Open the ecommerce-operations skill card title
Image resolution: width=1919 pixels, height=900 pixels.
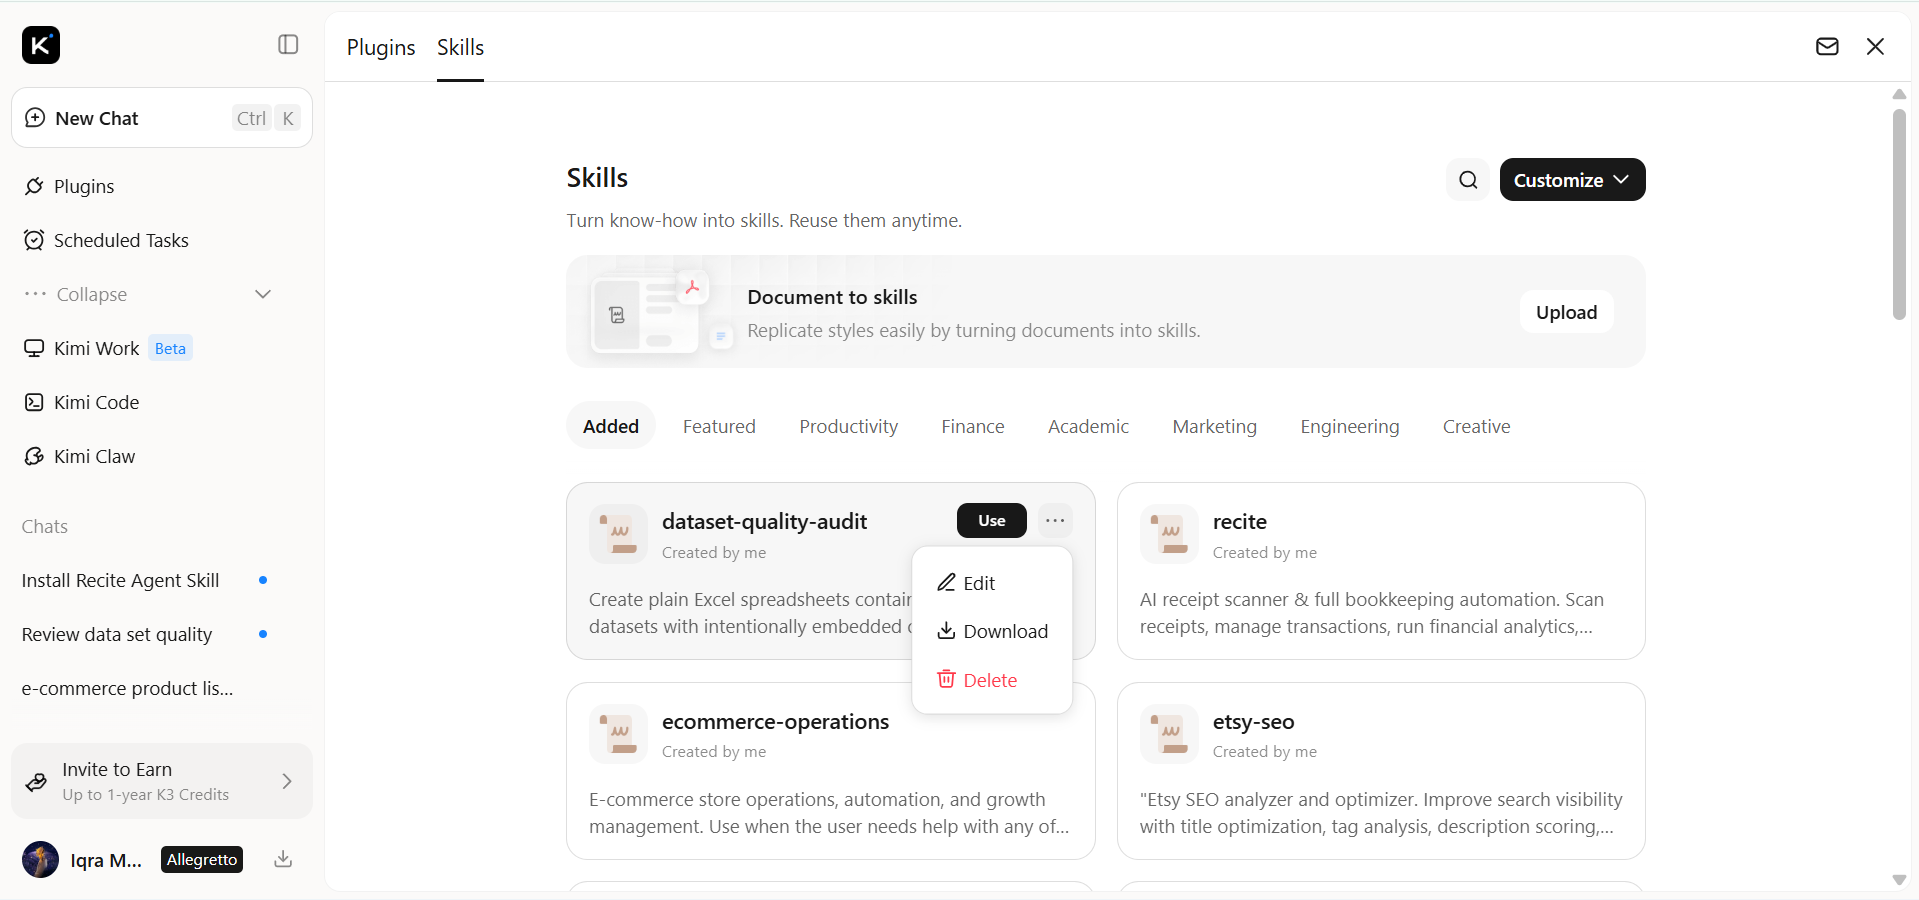click(x=775, y=721)
